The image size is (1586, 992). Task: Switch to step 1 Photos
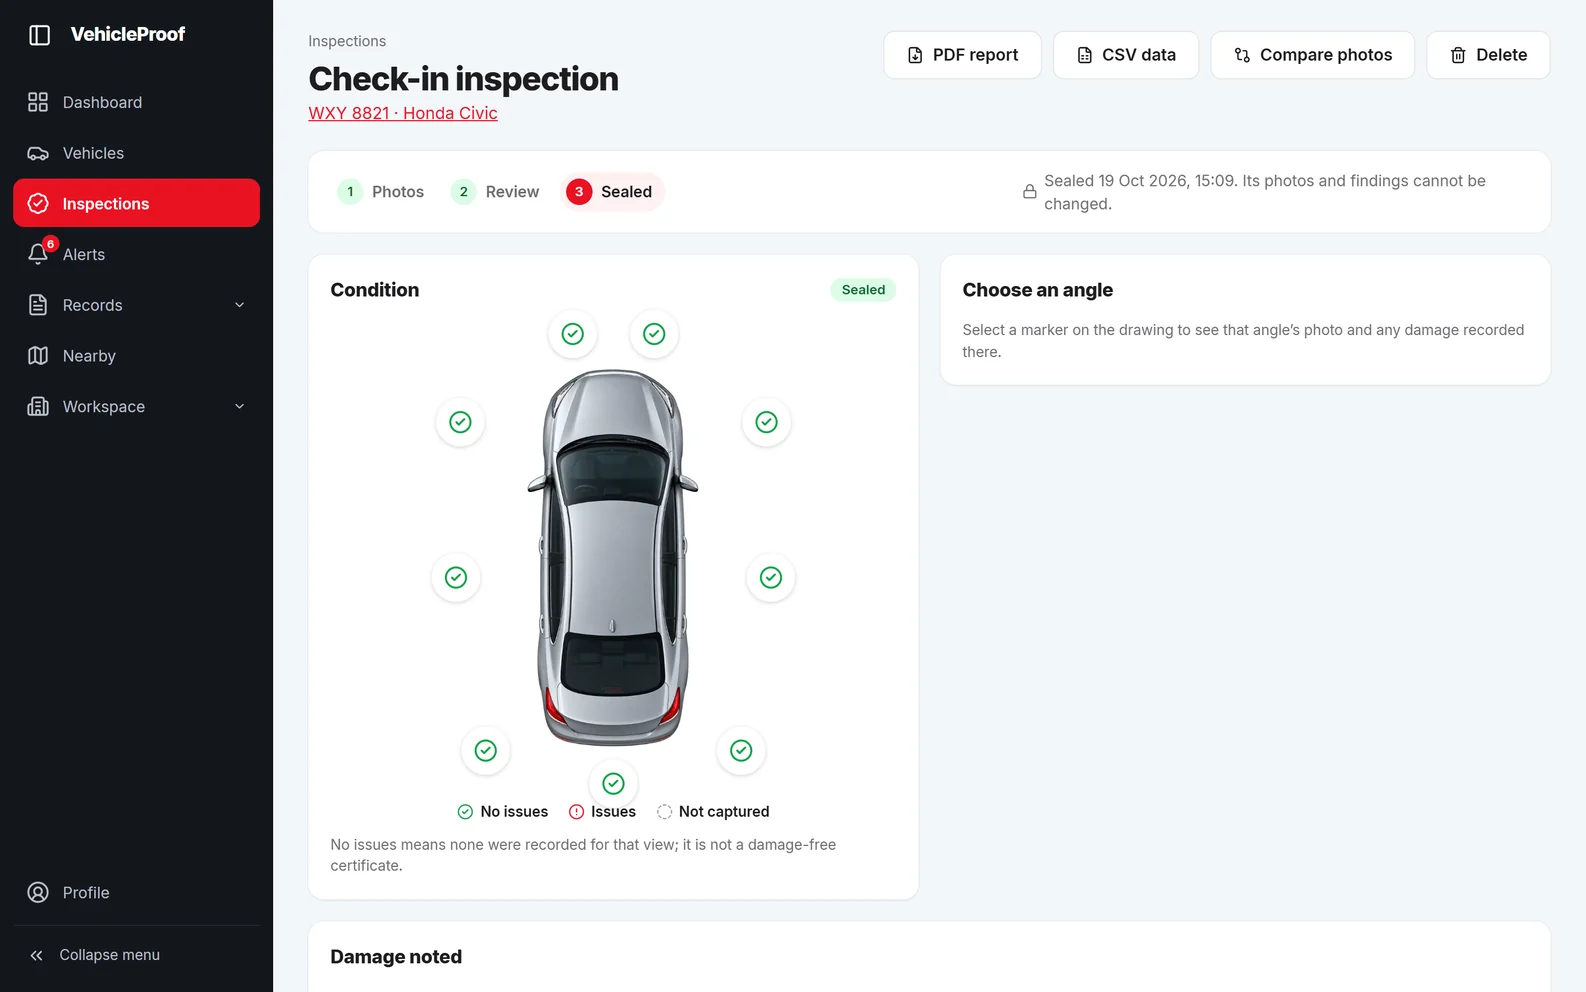point(382,192)
